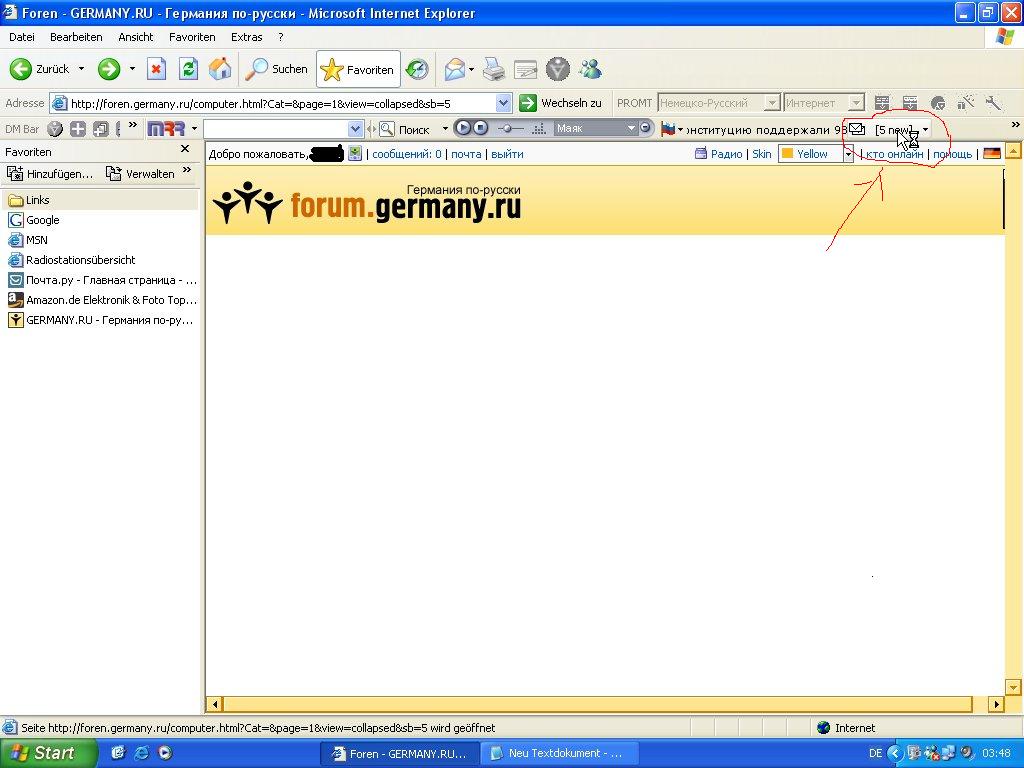Click the address bar URL field
Image resolution: width=1024 pixels, height=768 pixels.
(x=273, y=103)
